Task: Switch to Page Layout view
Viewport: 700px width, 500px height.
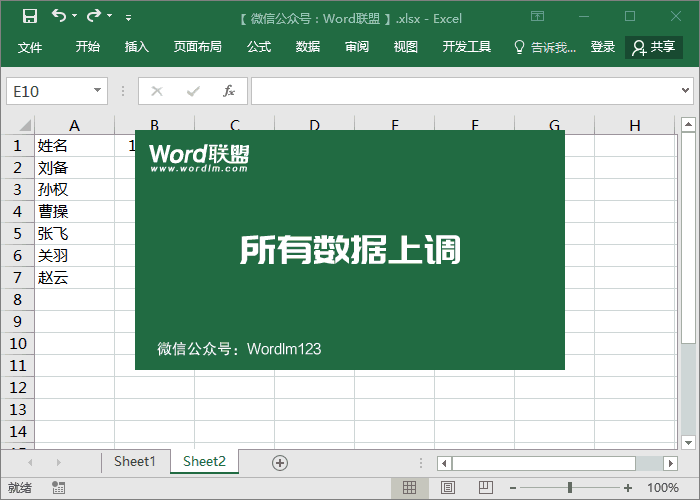Action: click(x=445, y=488)
